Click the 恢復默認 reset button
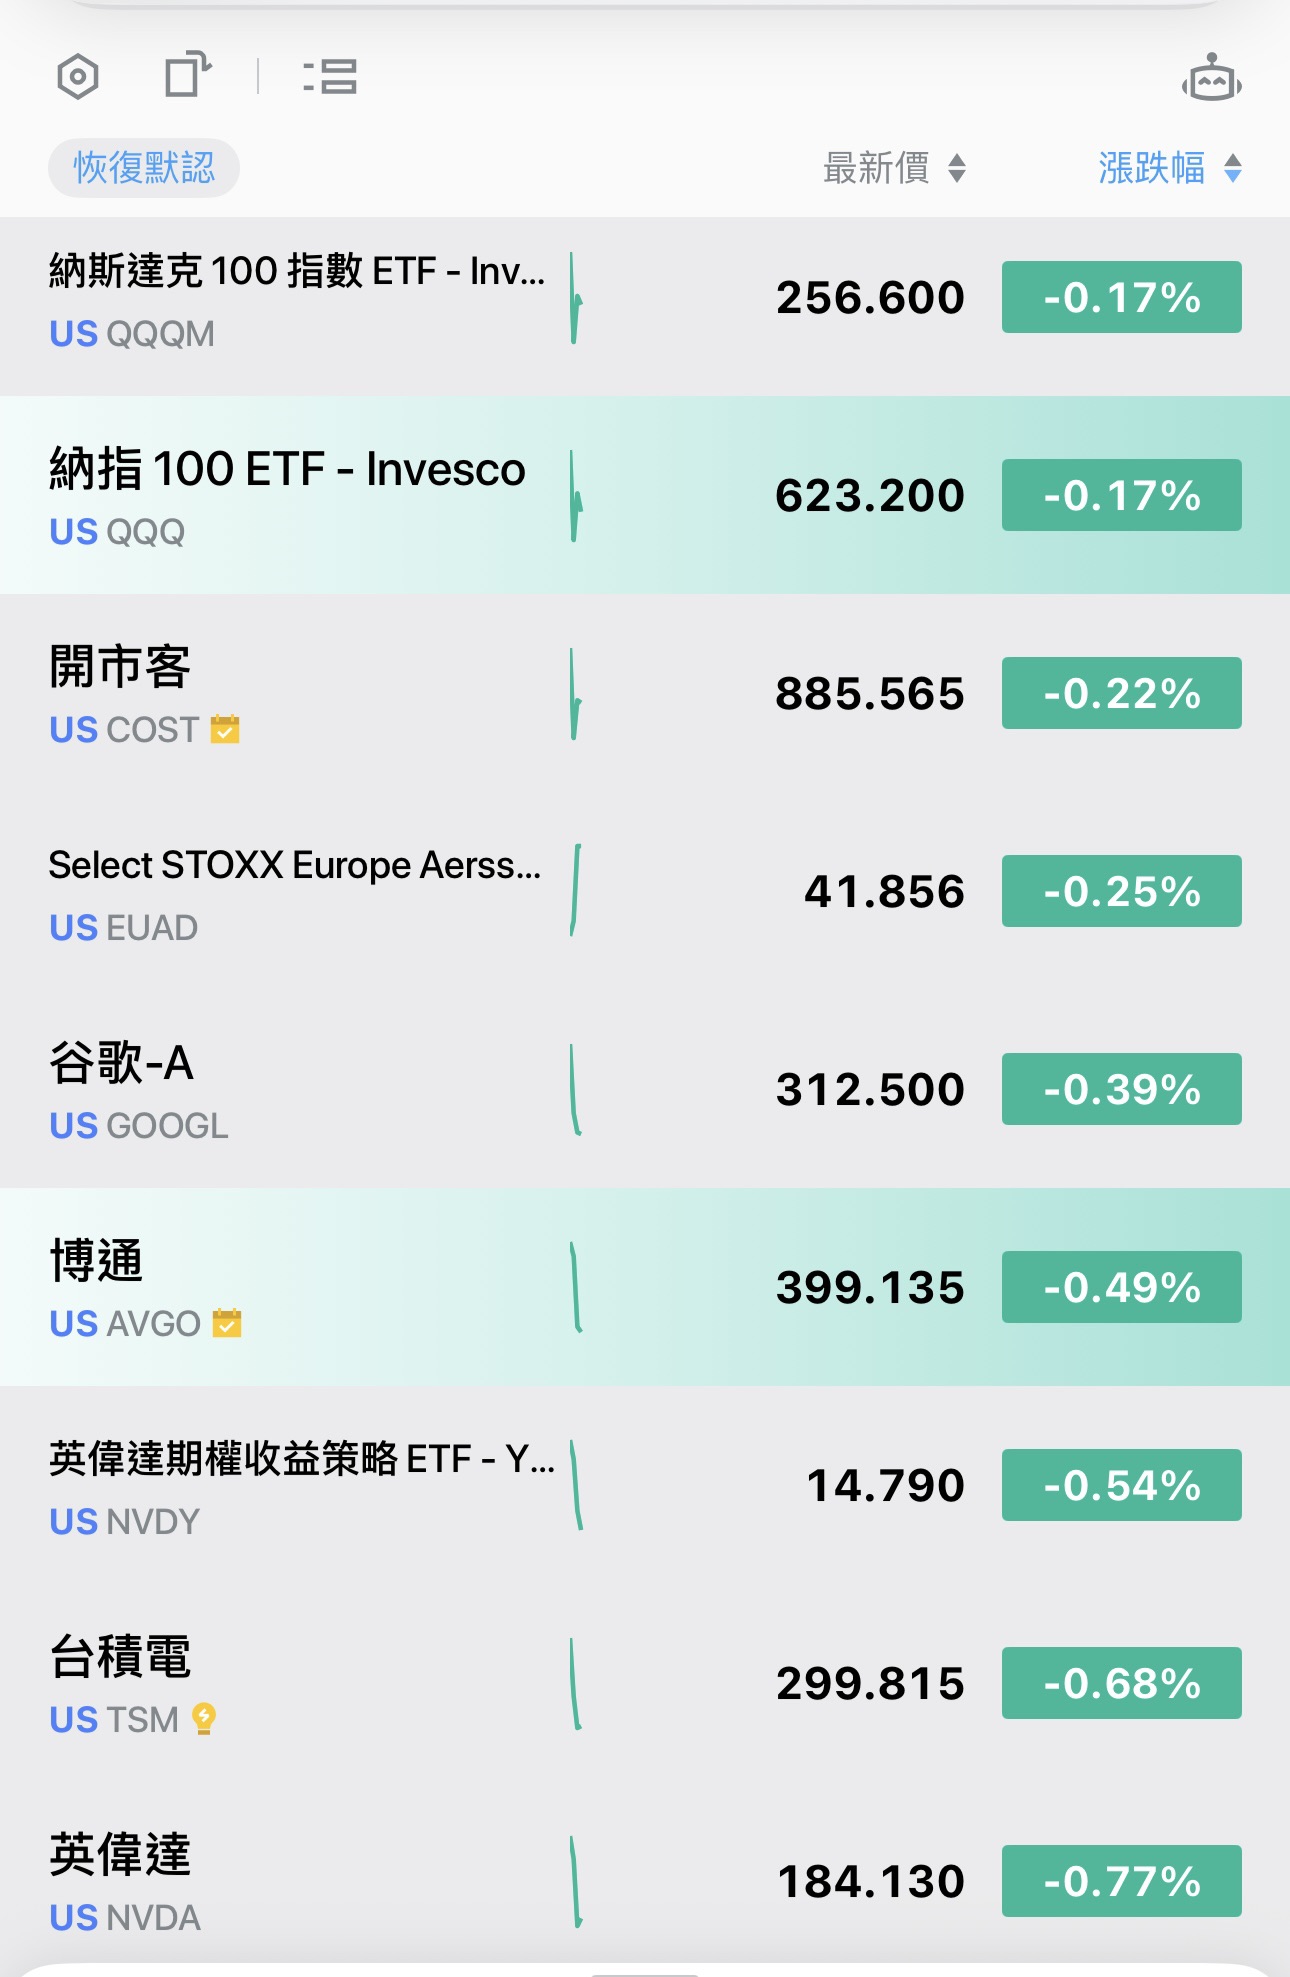 (x=144, y=168)
